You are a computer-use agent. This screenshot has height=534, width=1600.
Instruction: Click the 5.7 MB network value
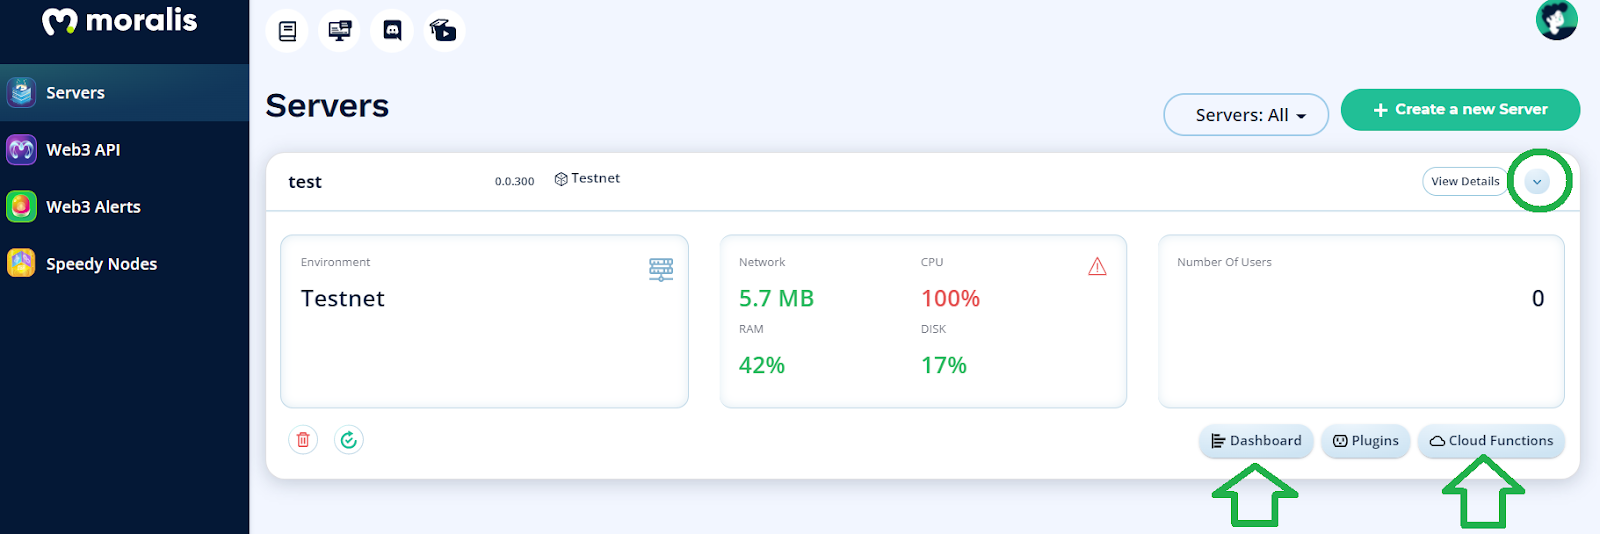tap(776, 298)
